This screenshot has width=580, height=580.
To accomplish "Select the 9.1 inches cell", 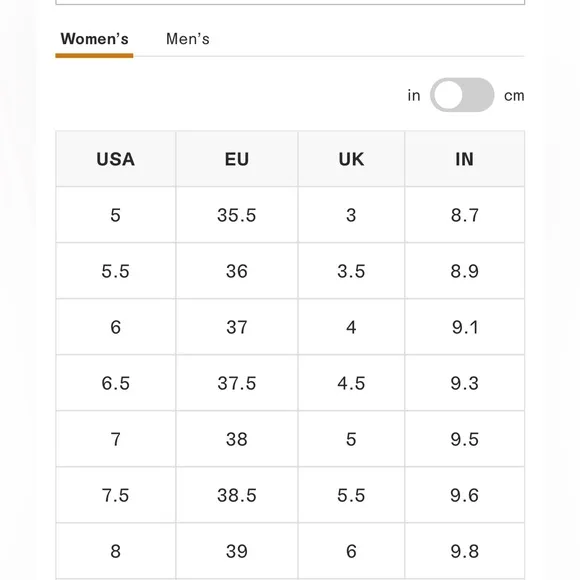I will [x=465, y=327].
